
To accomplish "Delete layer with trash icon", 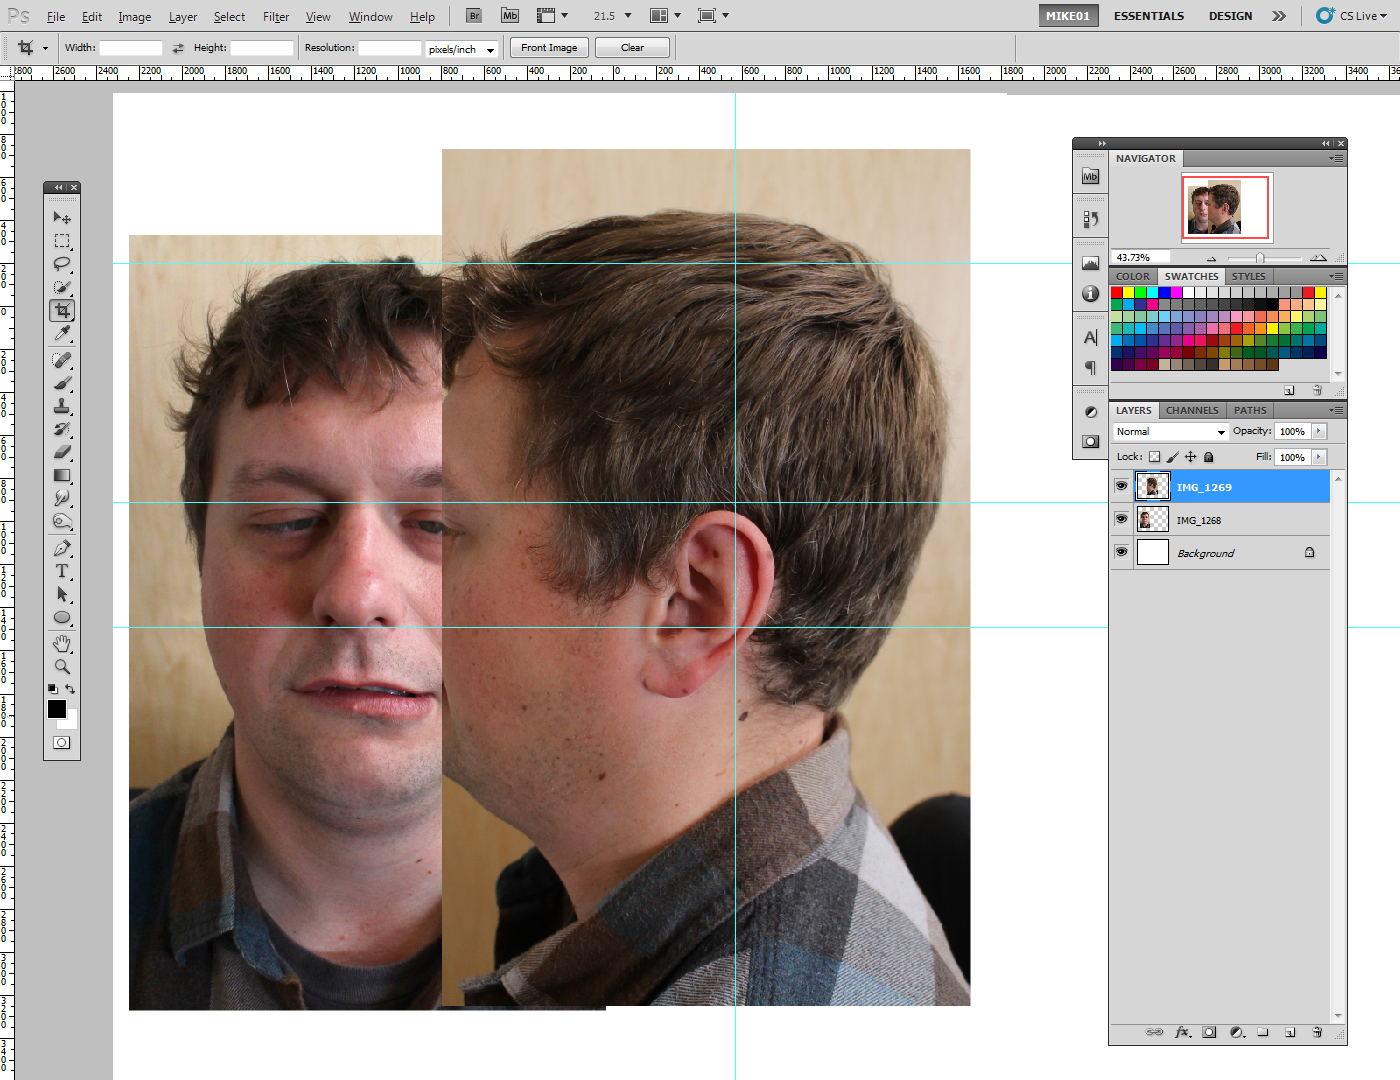I will click(1317, 1032).
